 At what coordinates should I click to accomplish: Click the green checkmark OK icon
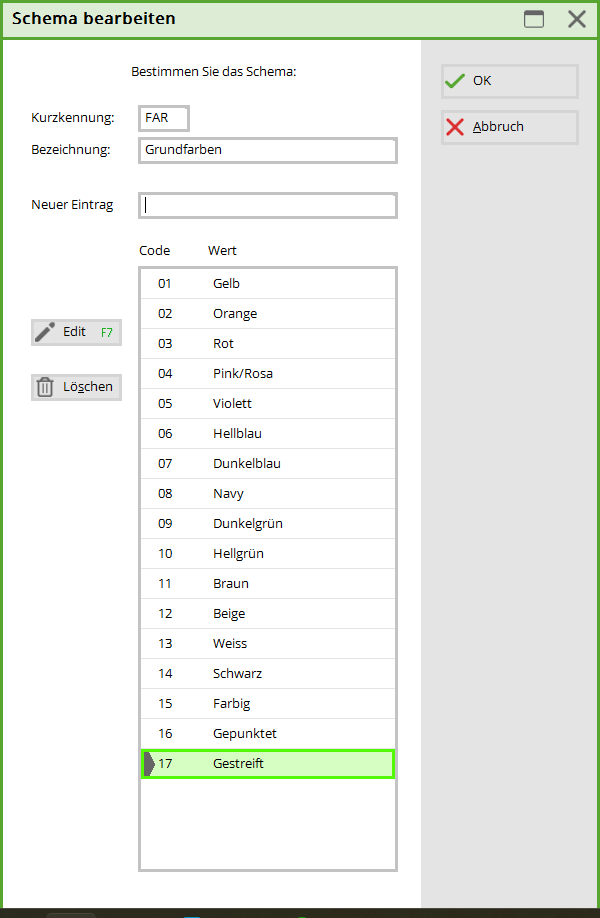click(456, 81)
